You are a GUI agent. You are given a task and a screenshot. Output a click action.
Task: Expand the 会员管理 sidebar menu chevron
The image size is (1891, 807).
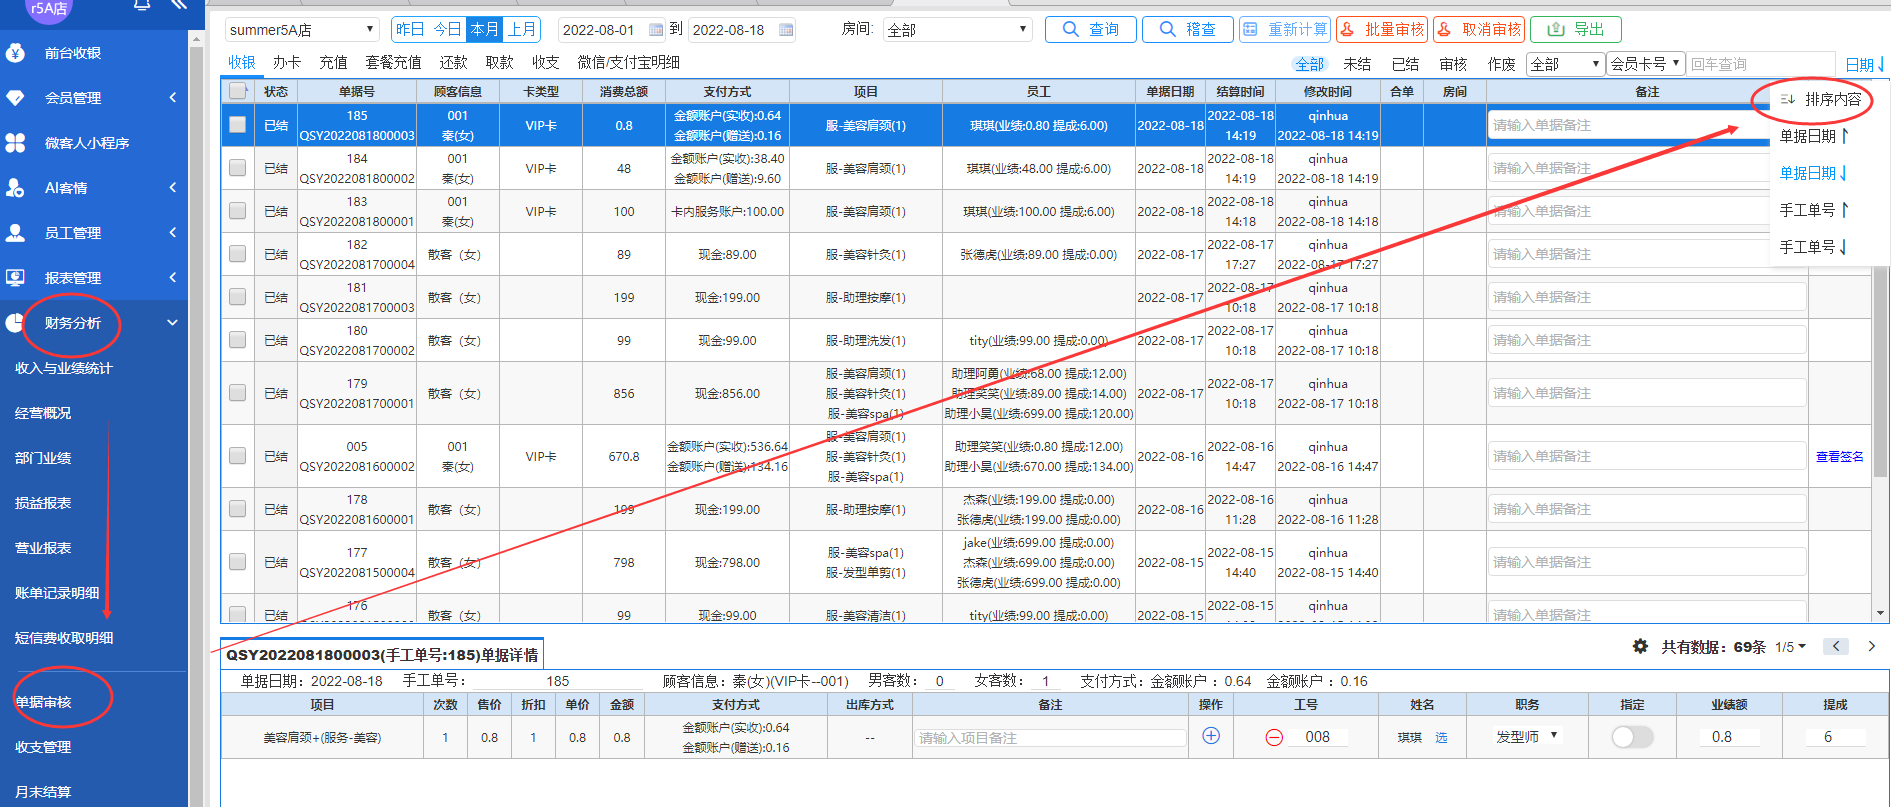pyautogui.click(x=172, y=98)
